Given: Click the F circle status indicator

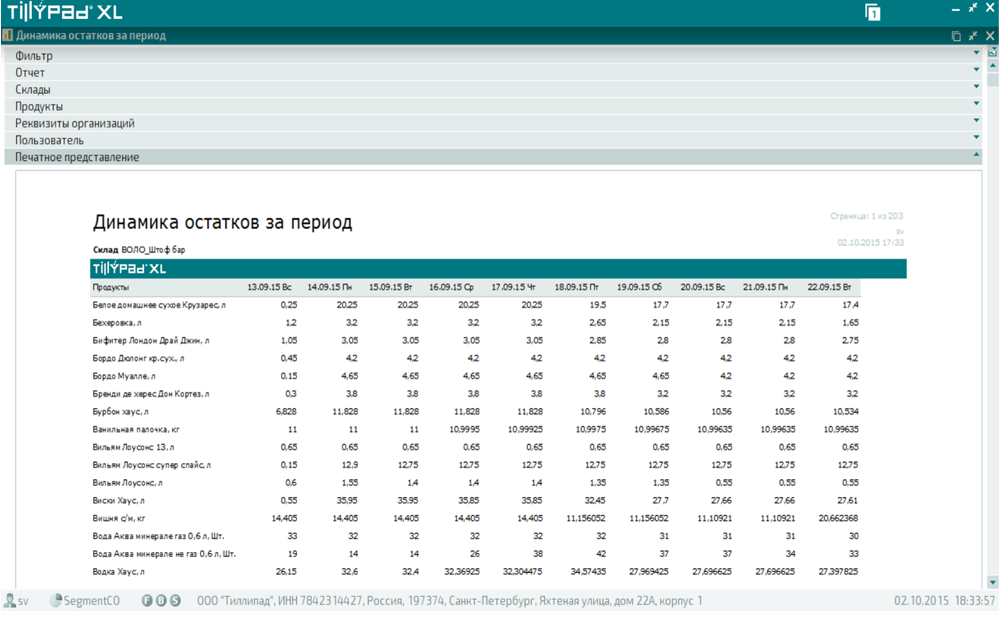Looking at the screenshot, I should point(146,601).
